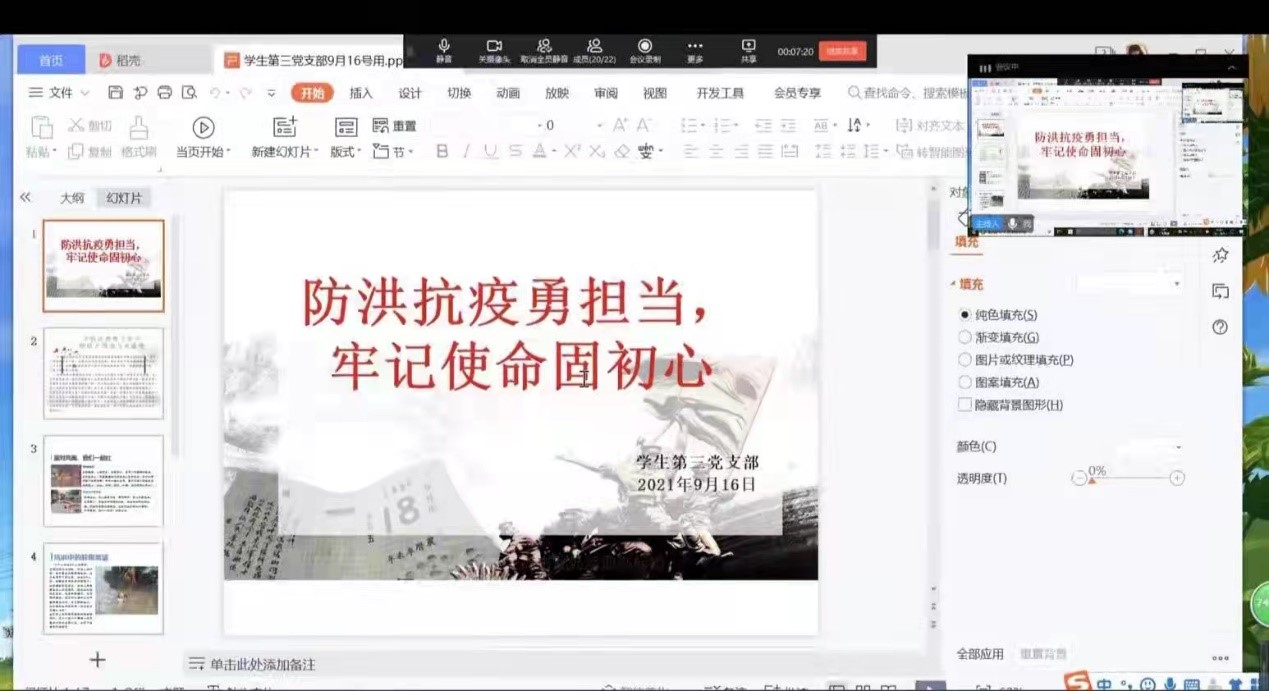Click the red end sharing button

[842, 51]
